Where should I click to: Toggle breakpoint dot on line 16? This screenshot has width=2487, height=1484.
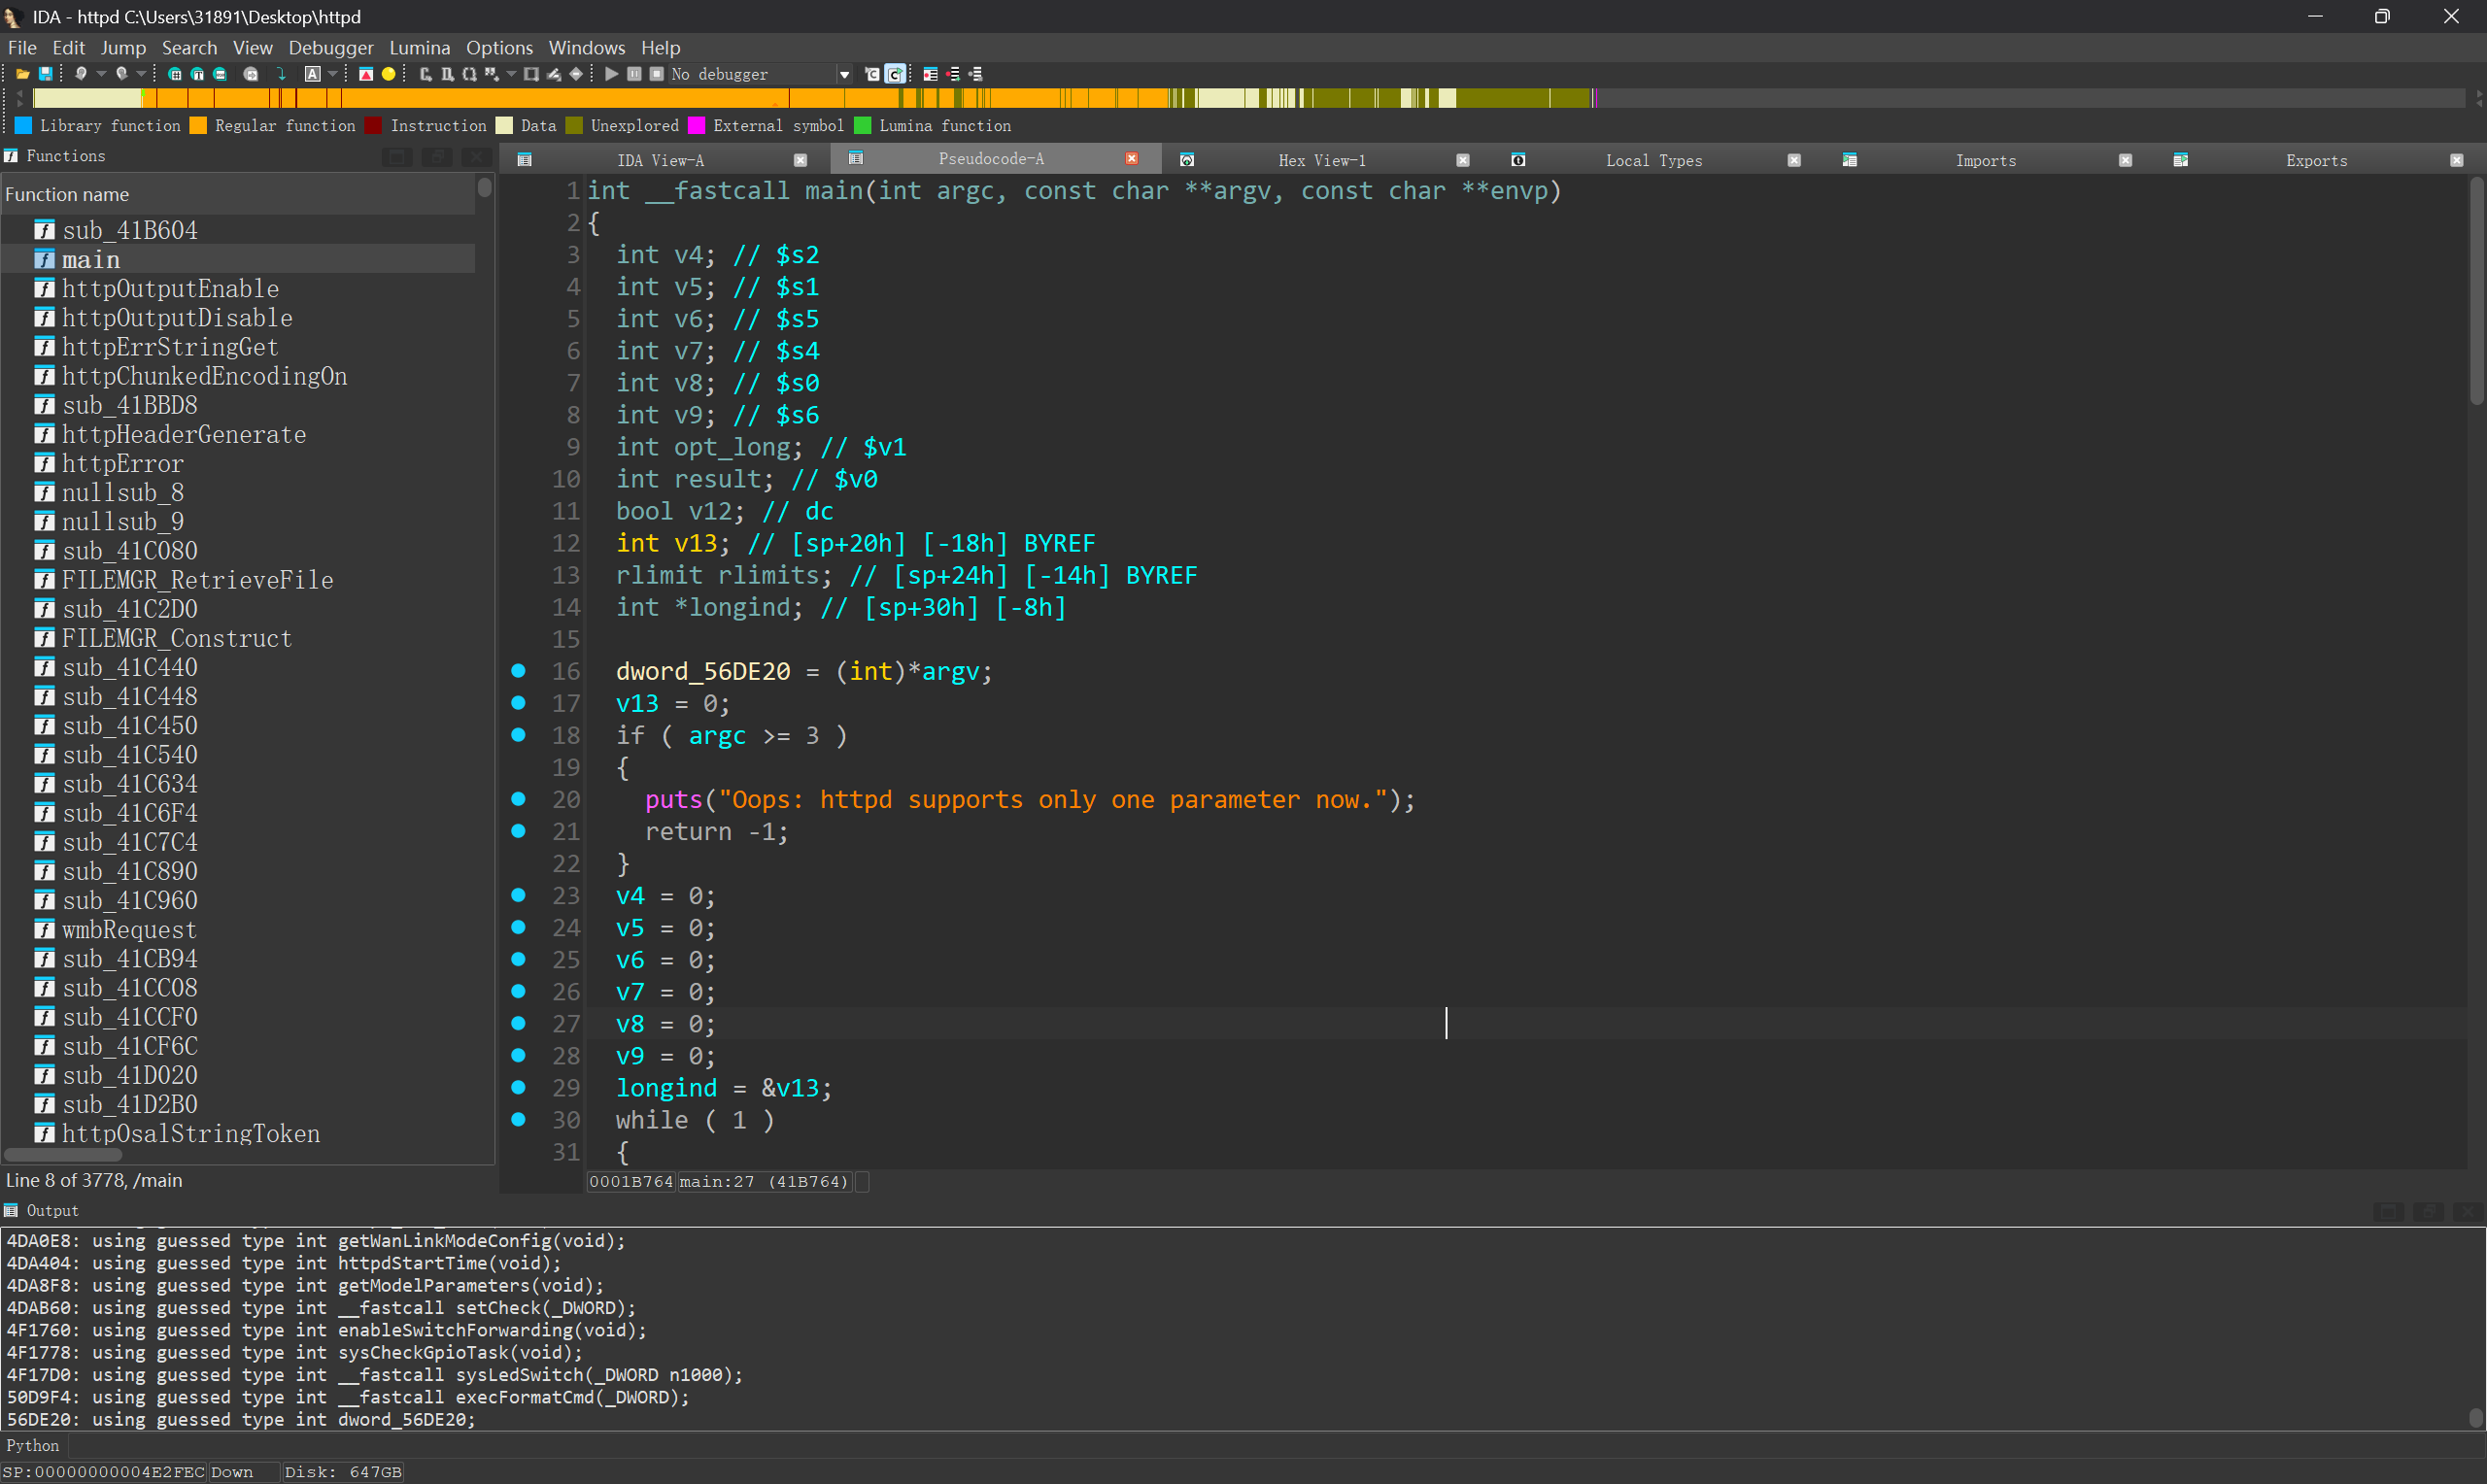[518, 671]
